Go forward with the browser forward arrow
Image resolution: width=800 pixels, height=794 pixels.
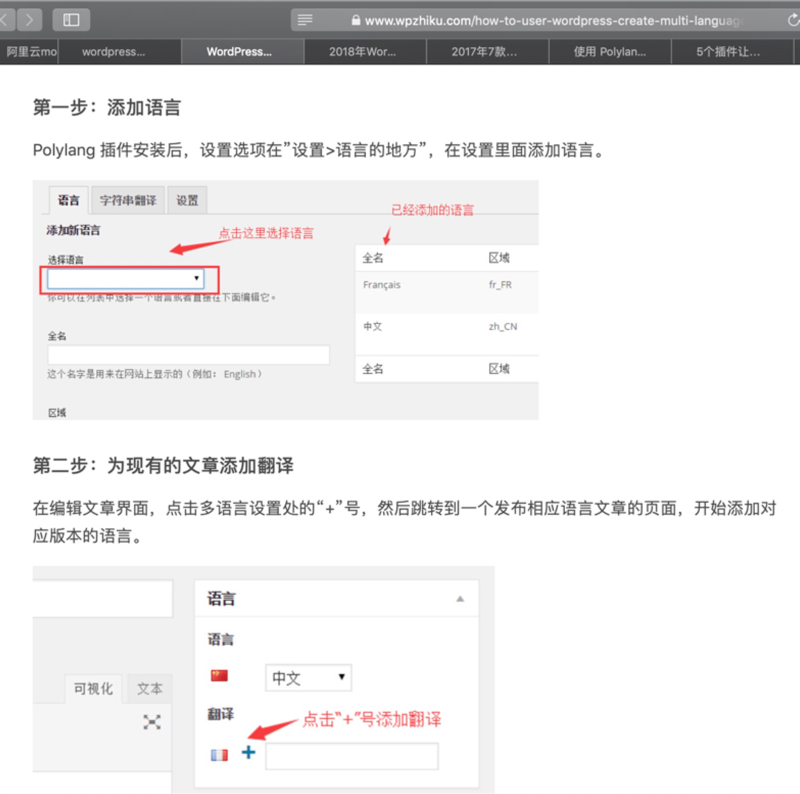click(30, 20)
